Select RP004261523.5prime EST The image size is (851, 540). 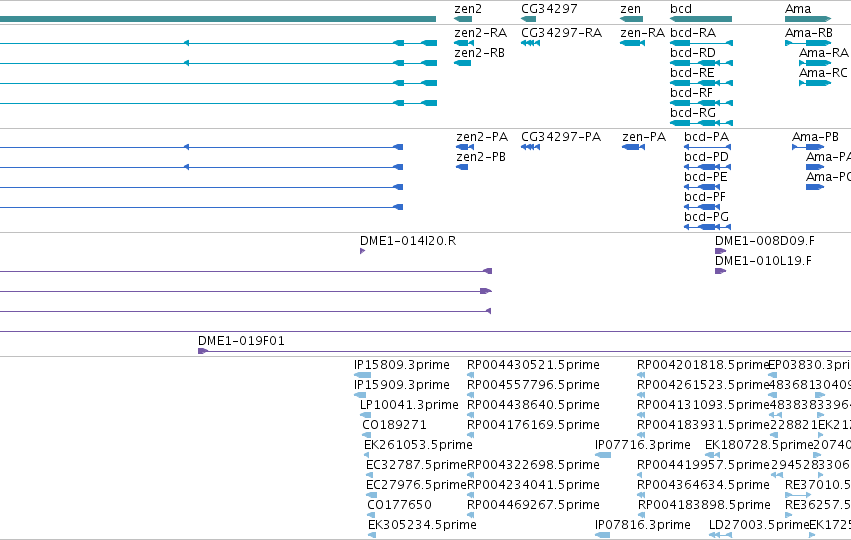[x=641, y=395]
